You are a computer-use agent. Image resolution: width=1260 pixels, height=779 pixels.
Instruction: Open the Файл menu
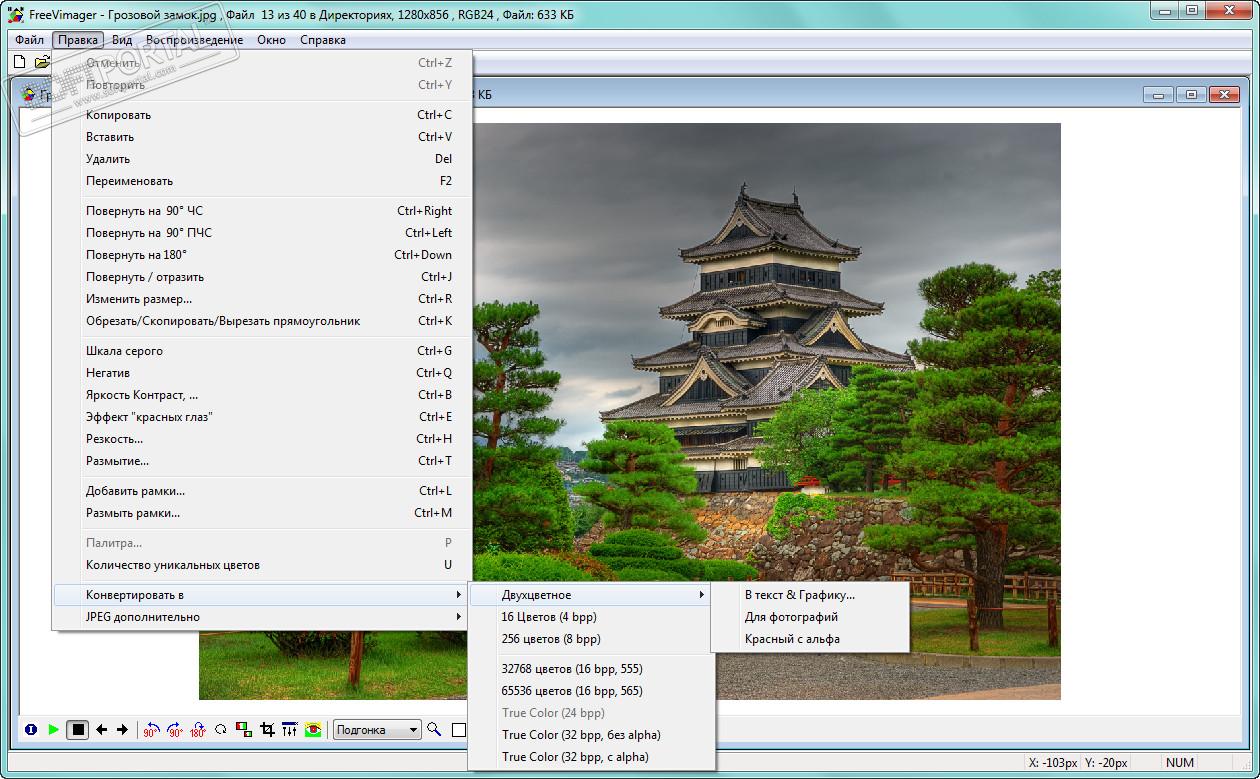tap(29, 40)
